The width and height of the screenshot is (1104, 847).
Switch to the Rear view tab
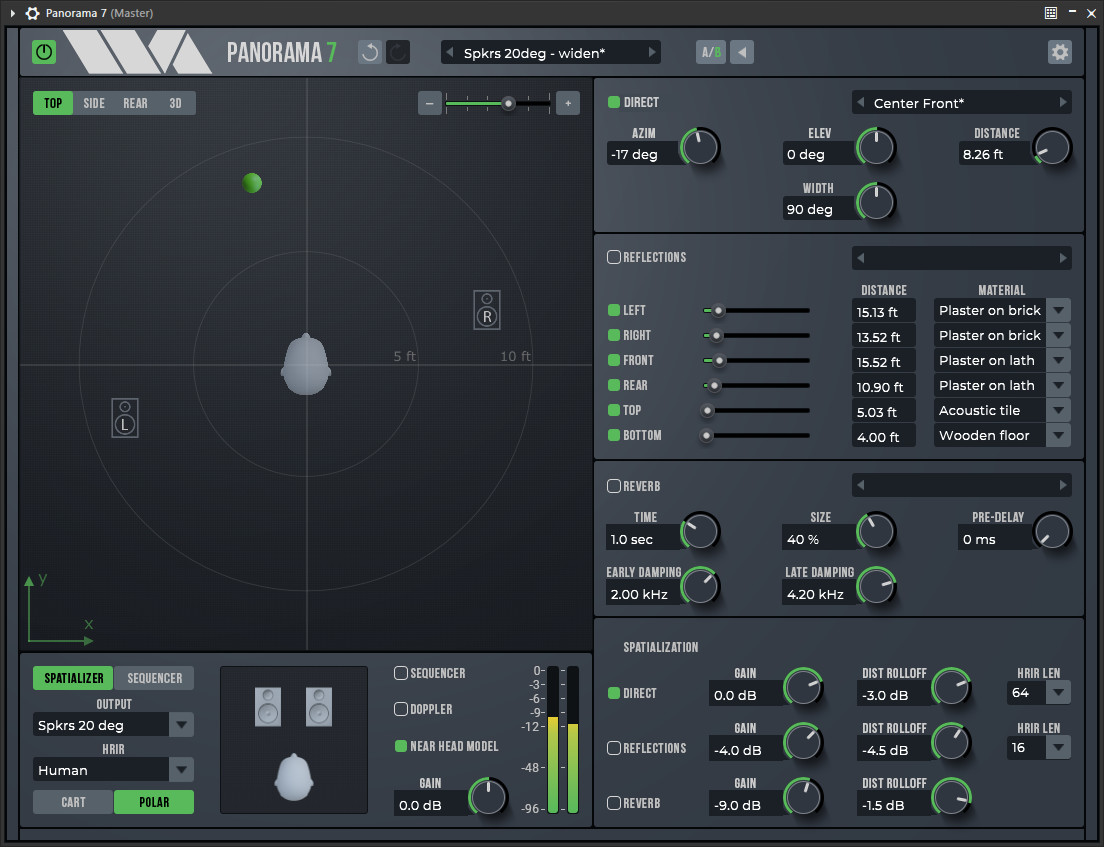click(135, 103)
